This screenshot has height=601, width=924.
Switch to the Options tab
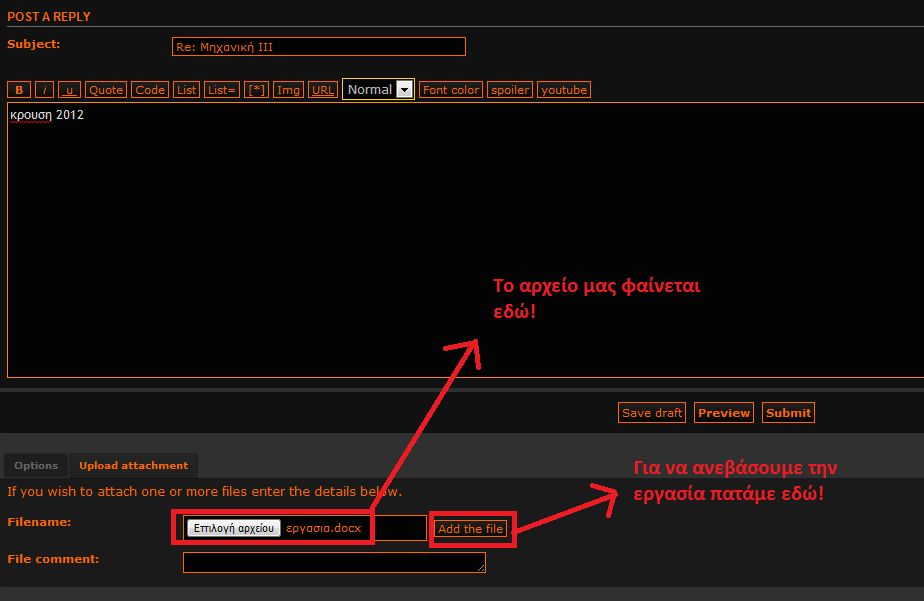click(x=36, y=466)
